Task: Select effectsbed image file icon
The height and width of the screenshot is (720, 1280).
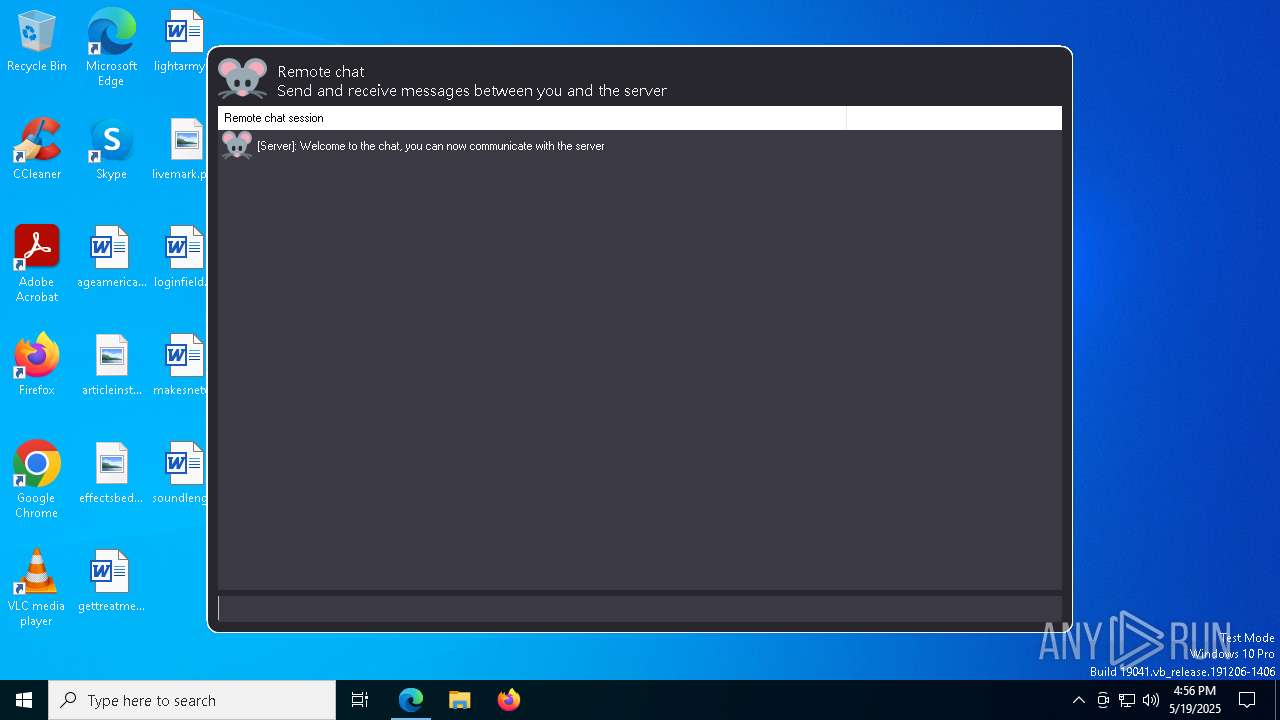Action: pos(111,473)
